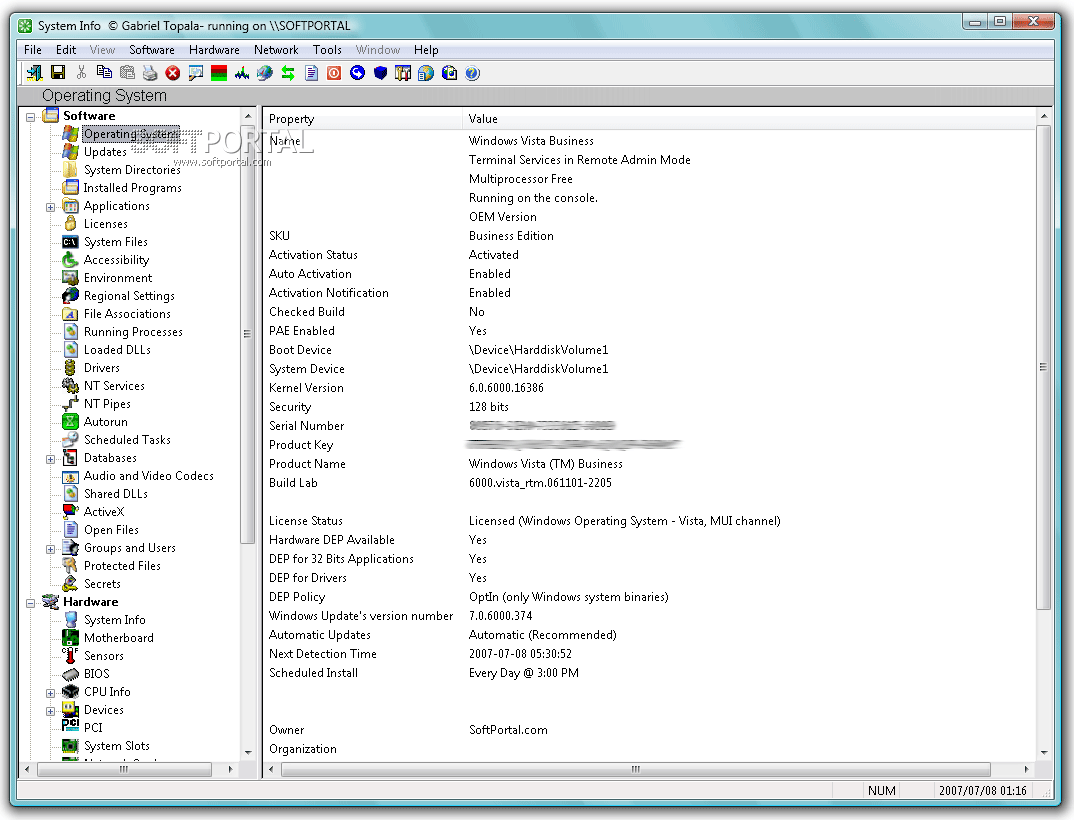Image resolution: width=1074 pixels, height=820 pixels.
Task: Click the Regional Settings globe icon
Action: (70, 295)
